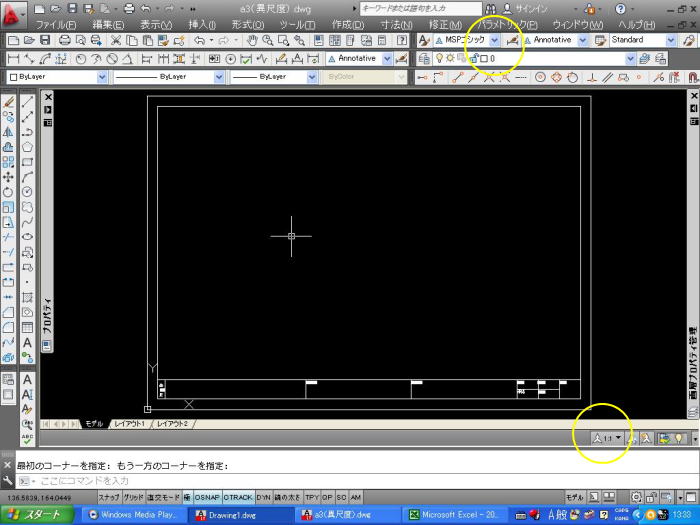This screenshot has width=700, height=525.
Task: Switch to レイアウト2 tab
Action: [173, 424]
